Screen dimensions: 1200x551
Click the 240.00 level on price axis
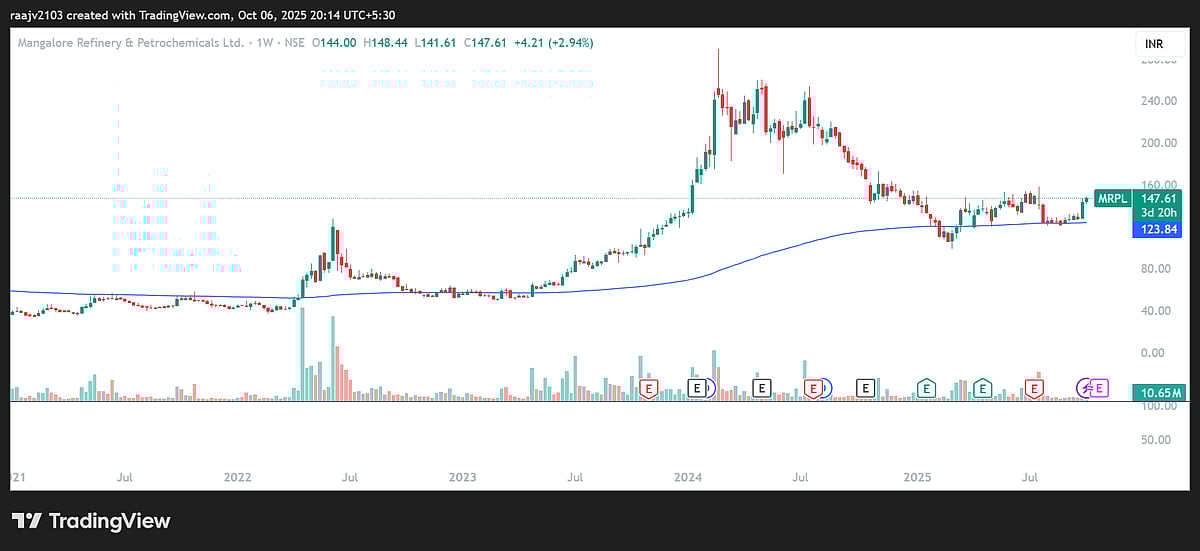point(1157,101)
